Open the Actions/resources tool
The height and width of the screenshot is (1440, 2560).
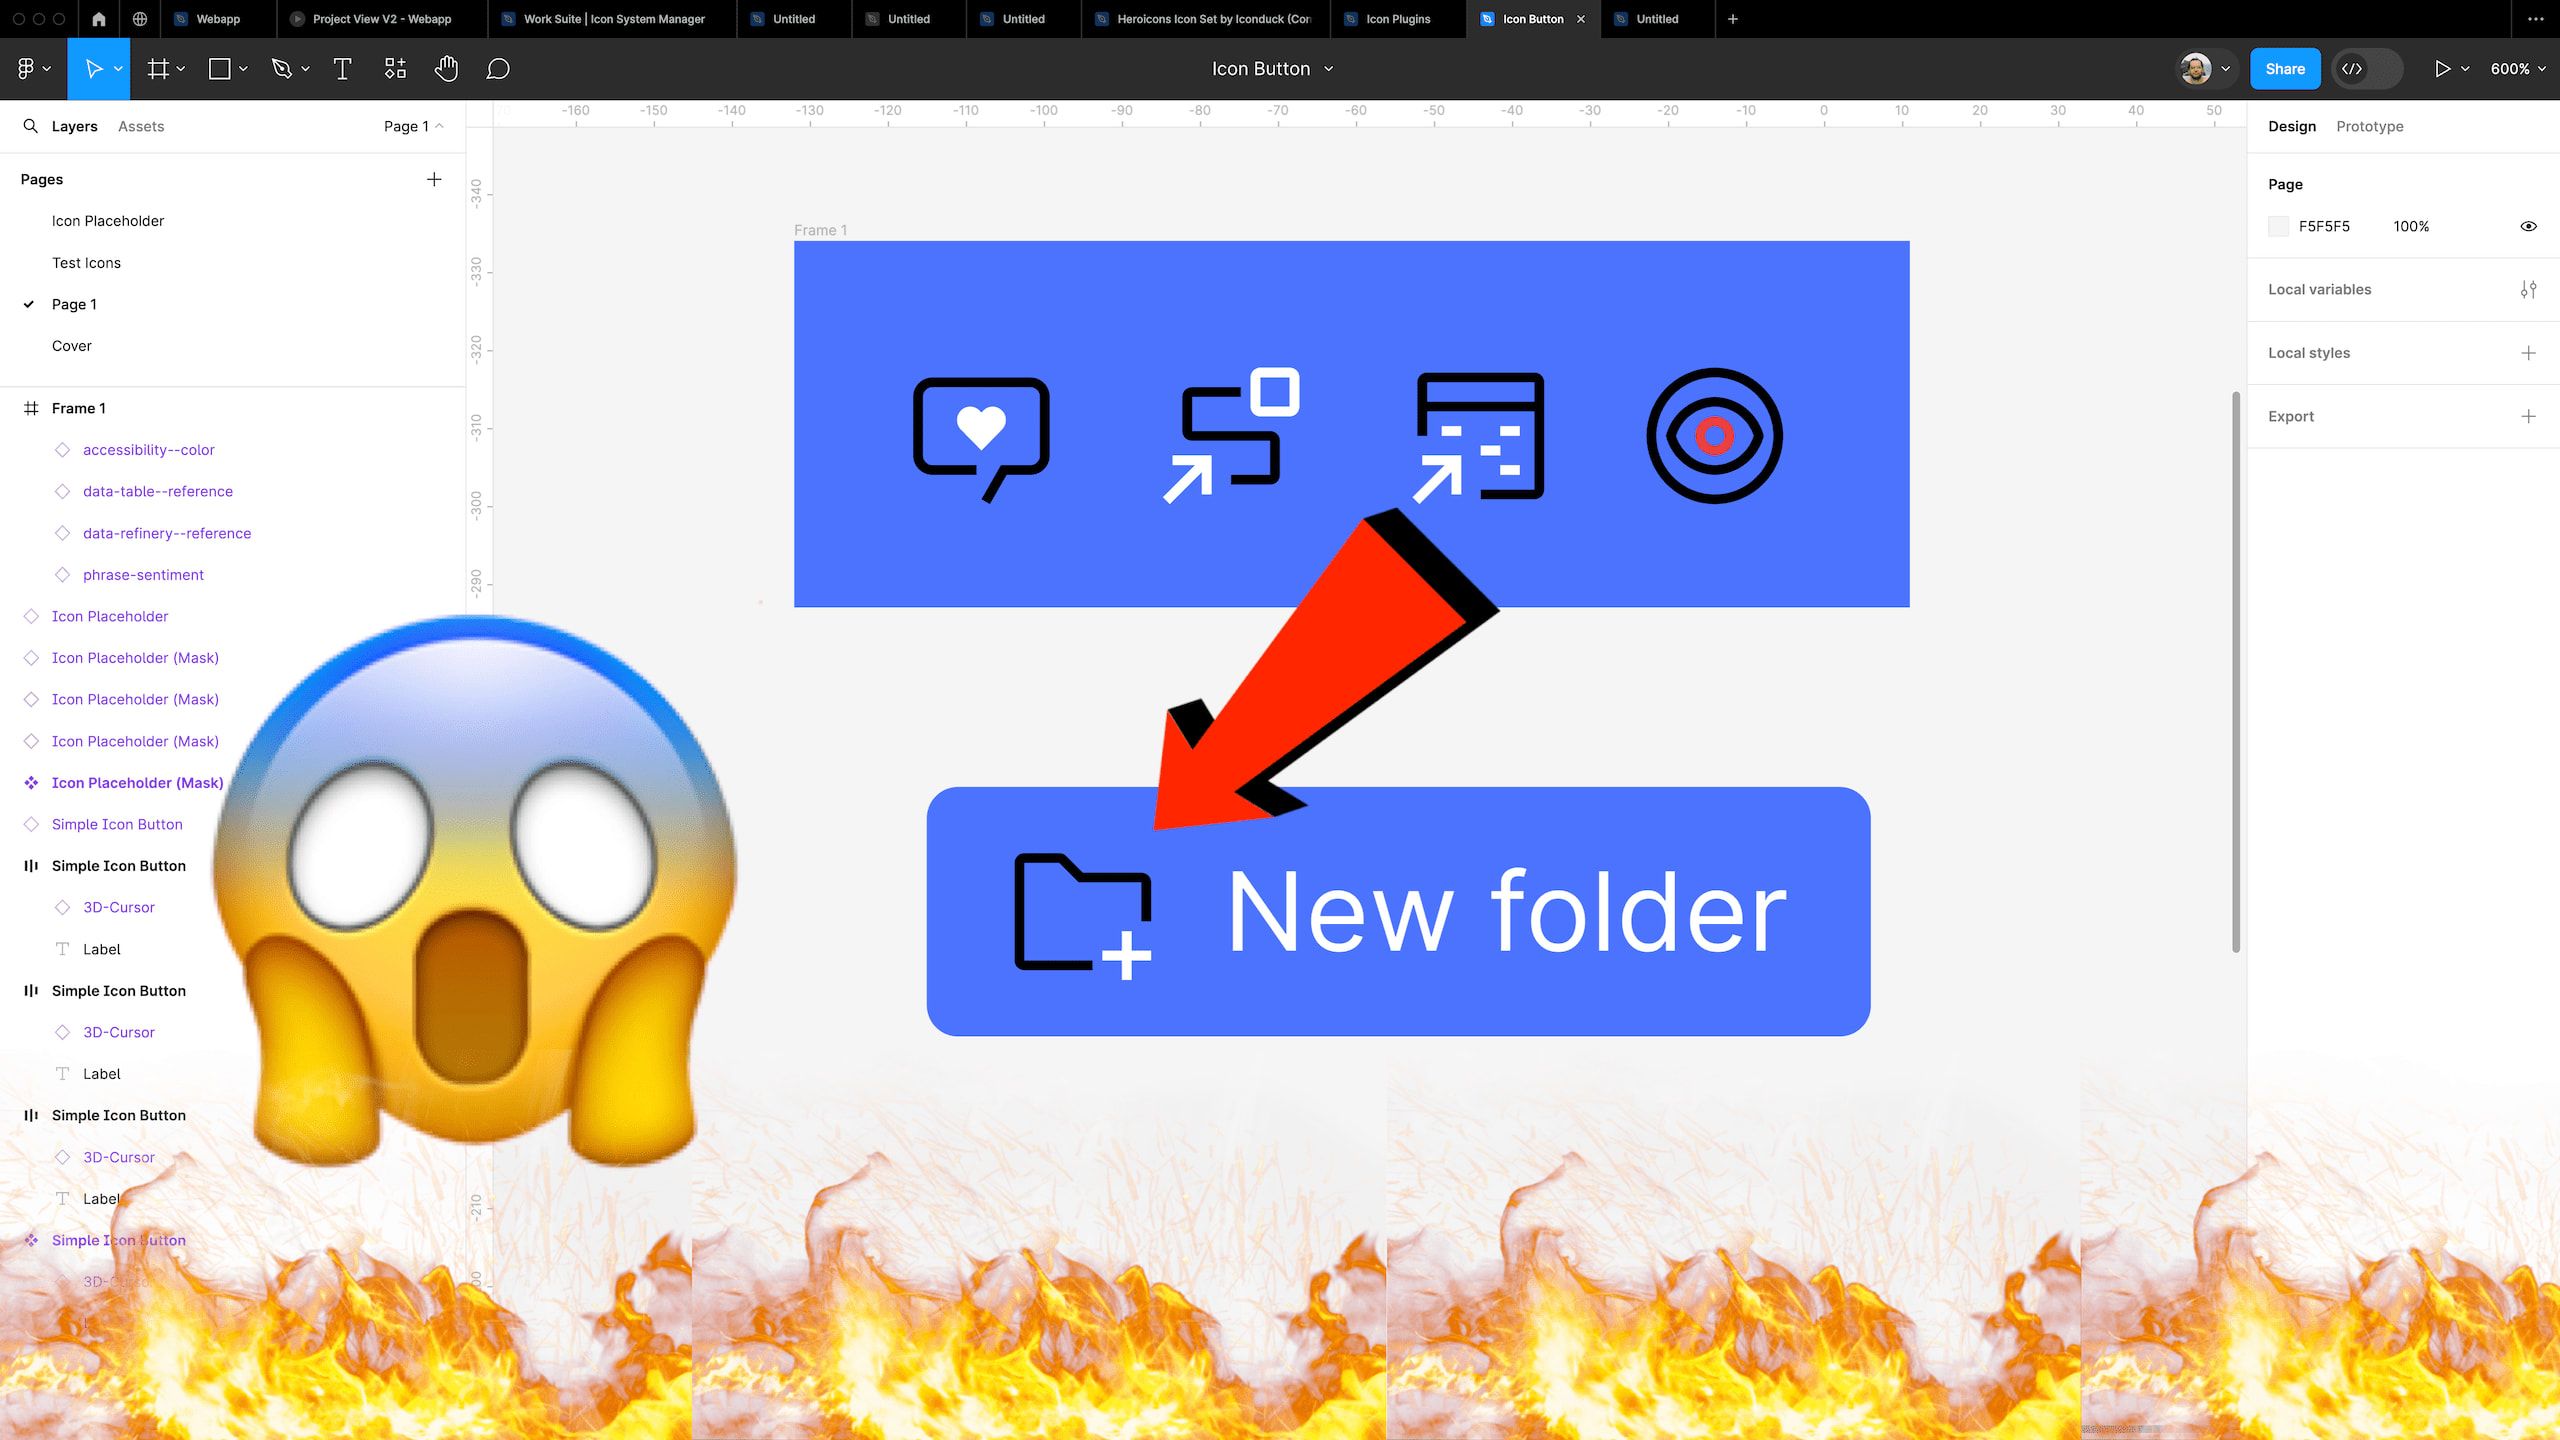coord(395,68)
